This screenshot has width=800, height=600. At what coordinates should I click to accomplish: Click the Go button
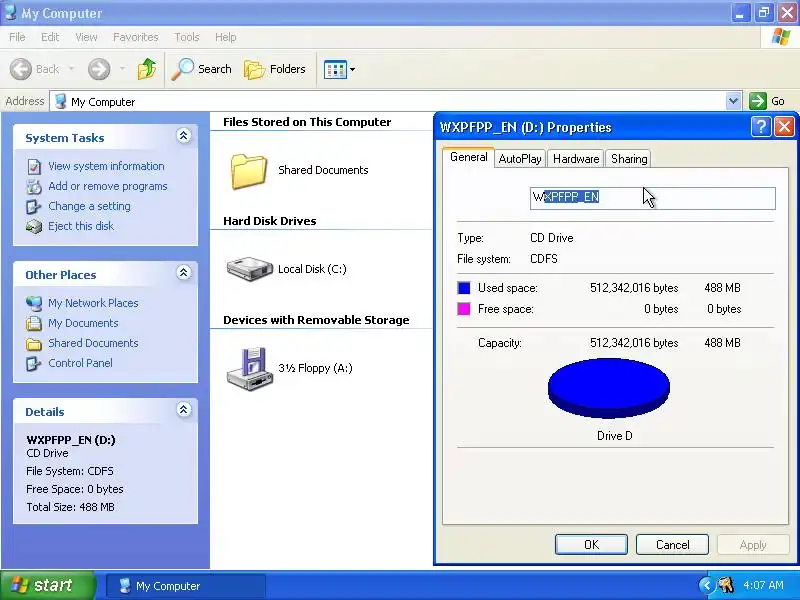coord(767,101)
